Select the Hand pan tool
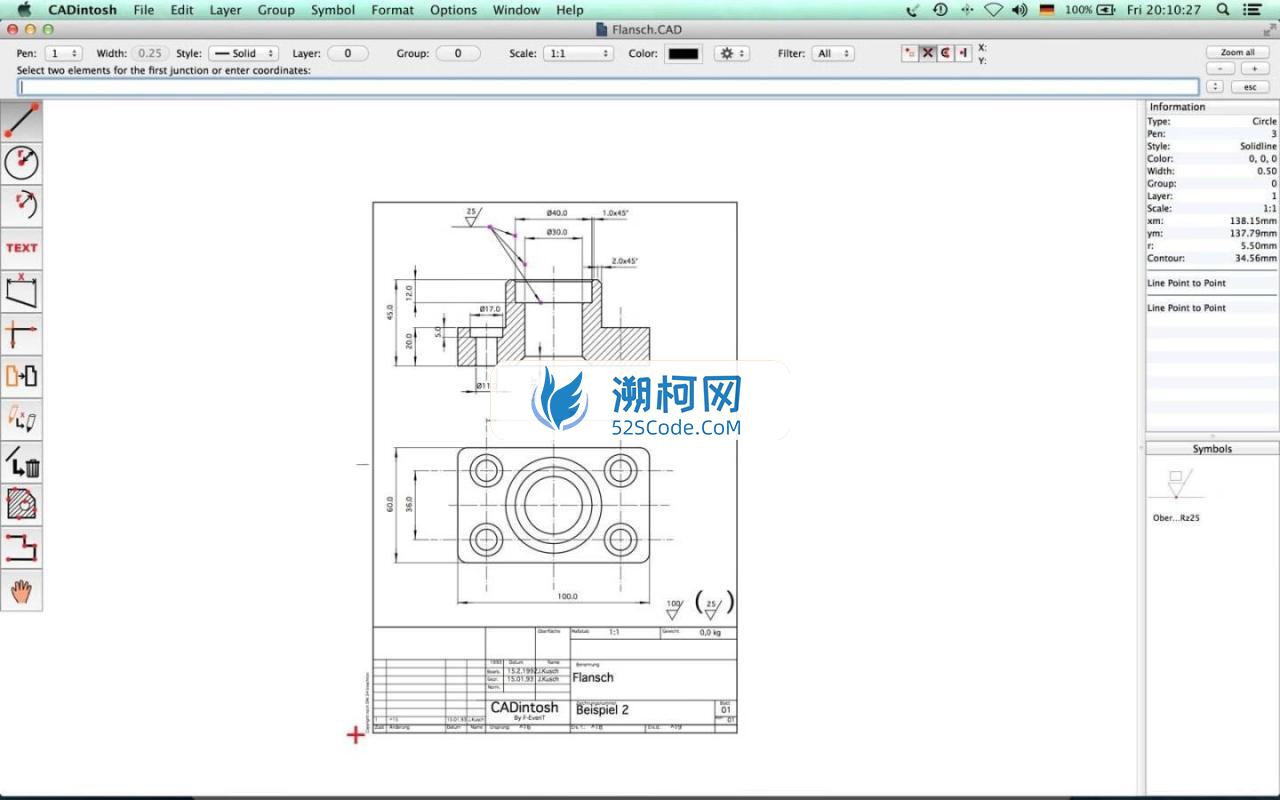Viewport: 1280px width, 800px height. (x=21, y=590)
